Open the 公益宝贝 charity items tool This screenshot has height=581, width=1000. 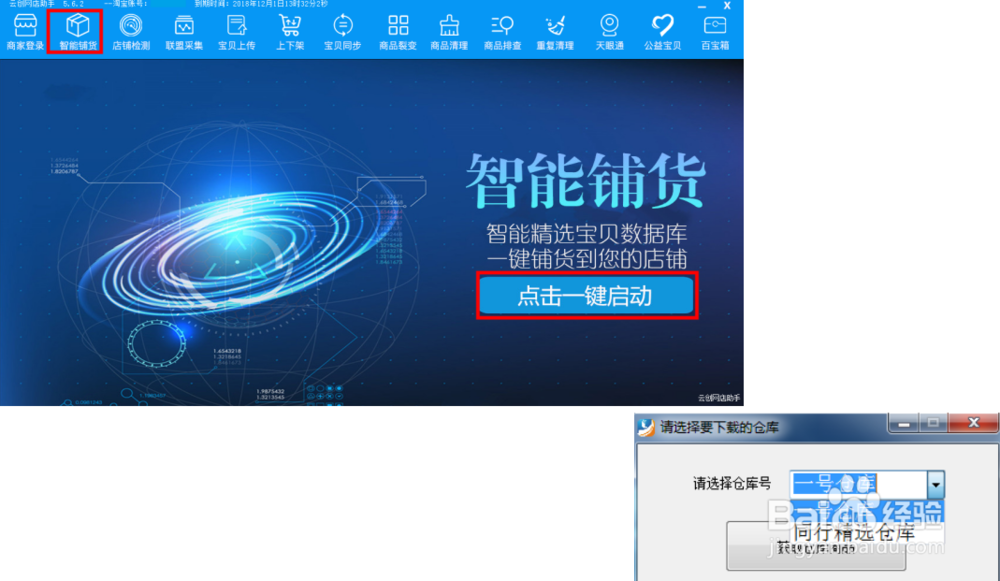(x=662, y=32)
